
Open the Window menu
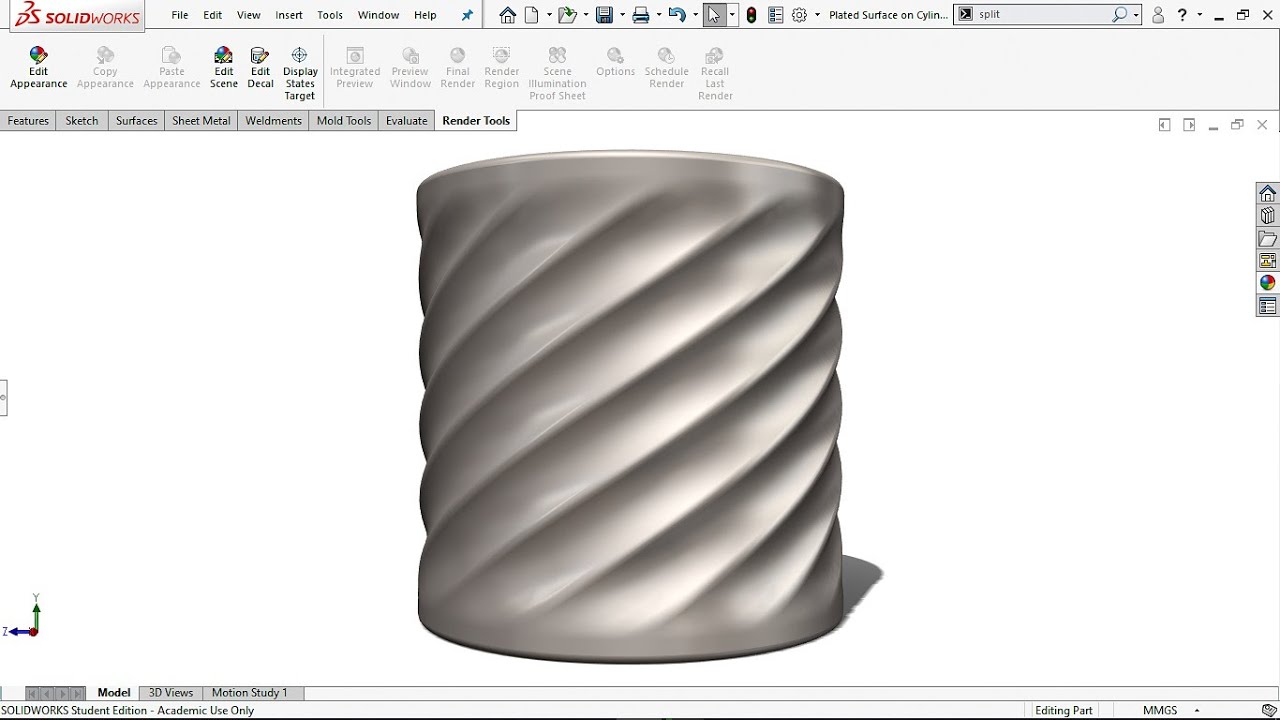click(x=379, y=15)
